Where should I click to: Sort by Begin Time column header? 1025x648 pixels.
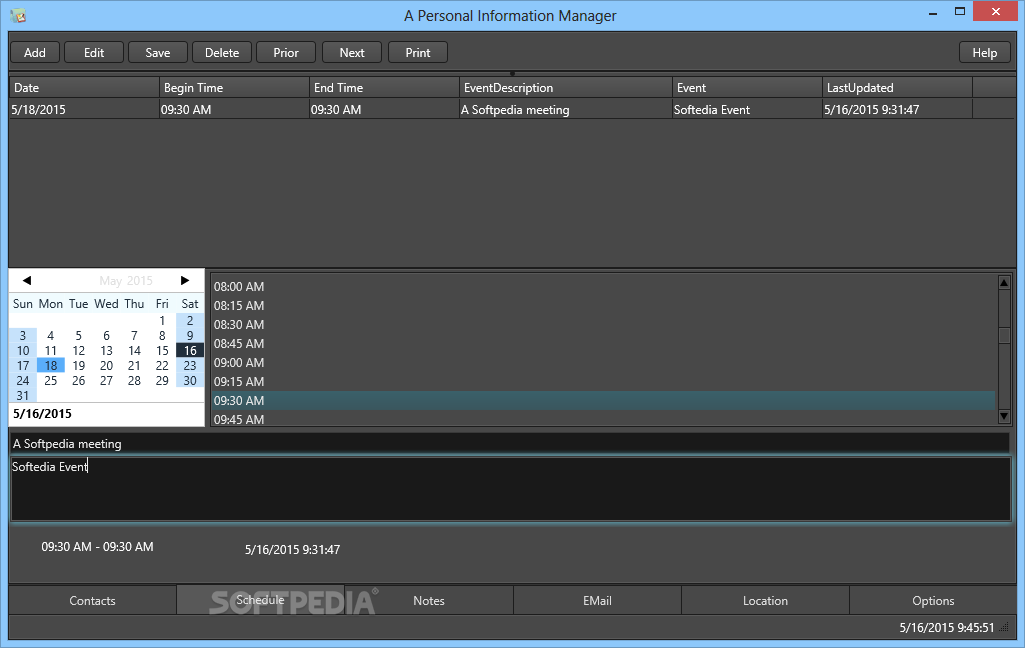click(x=235, y=88)
